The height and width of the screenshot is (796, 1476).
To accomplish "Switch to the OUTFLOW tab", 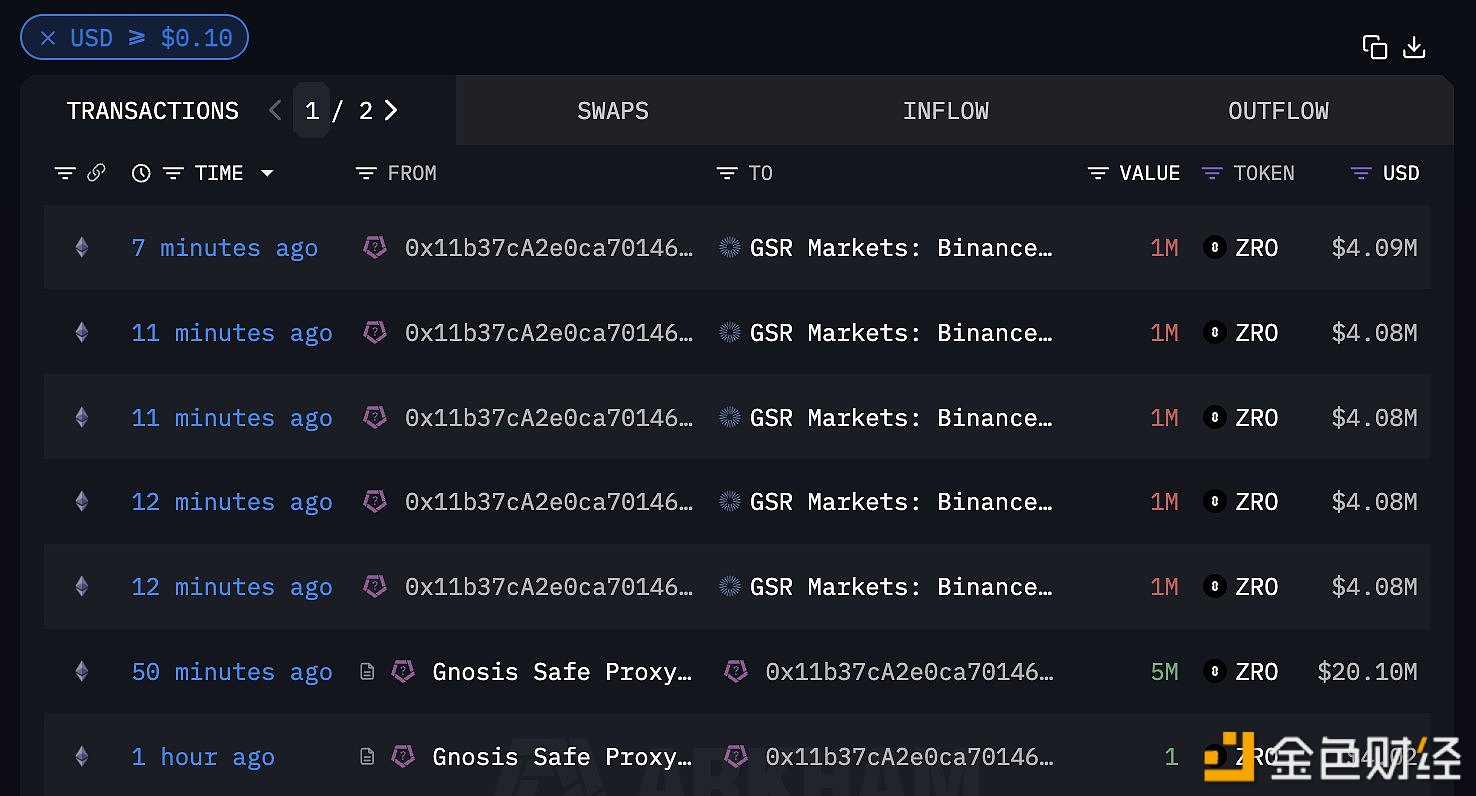I will (x=1279, y=111).
